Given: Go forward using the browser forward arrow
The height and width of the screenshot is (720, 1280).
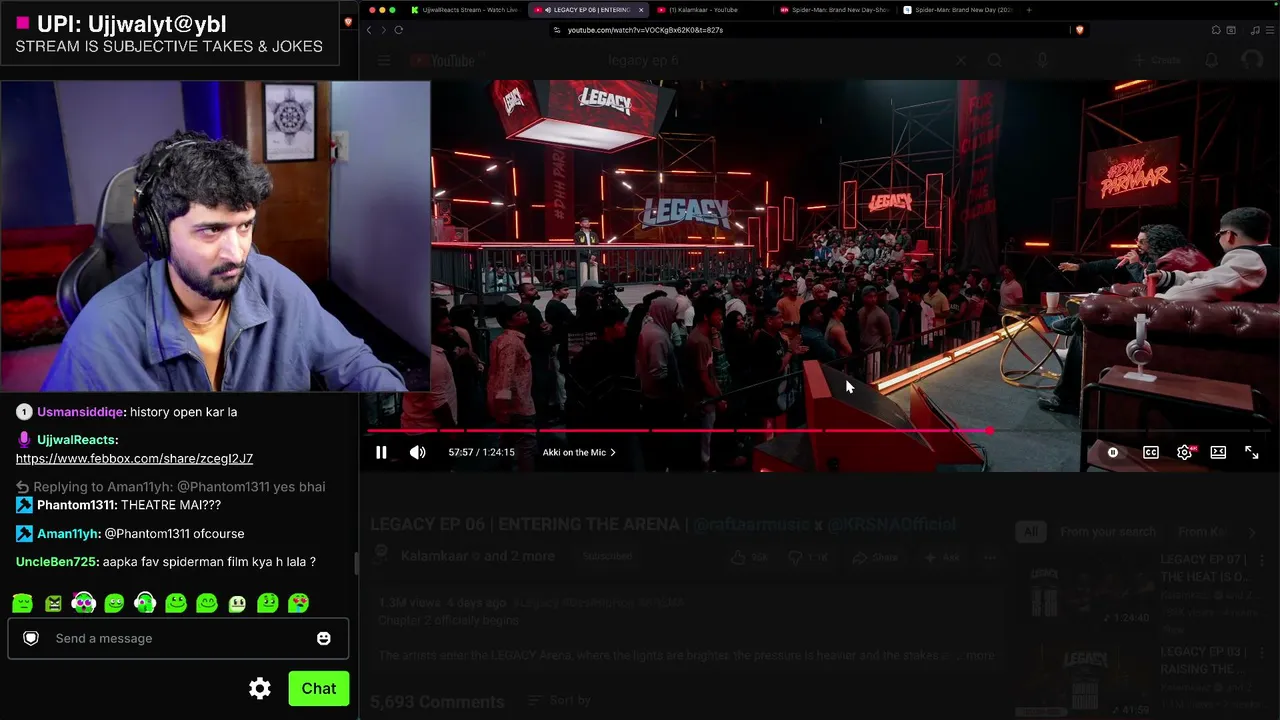Looking at the screenshot, I should (383, 30).
